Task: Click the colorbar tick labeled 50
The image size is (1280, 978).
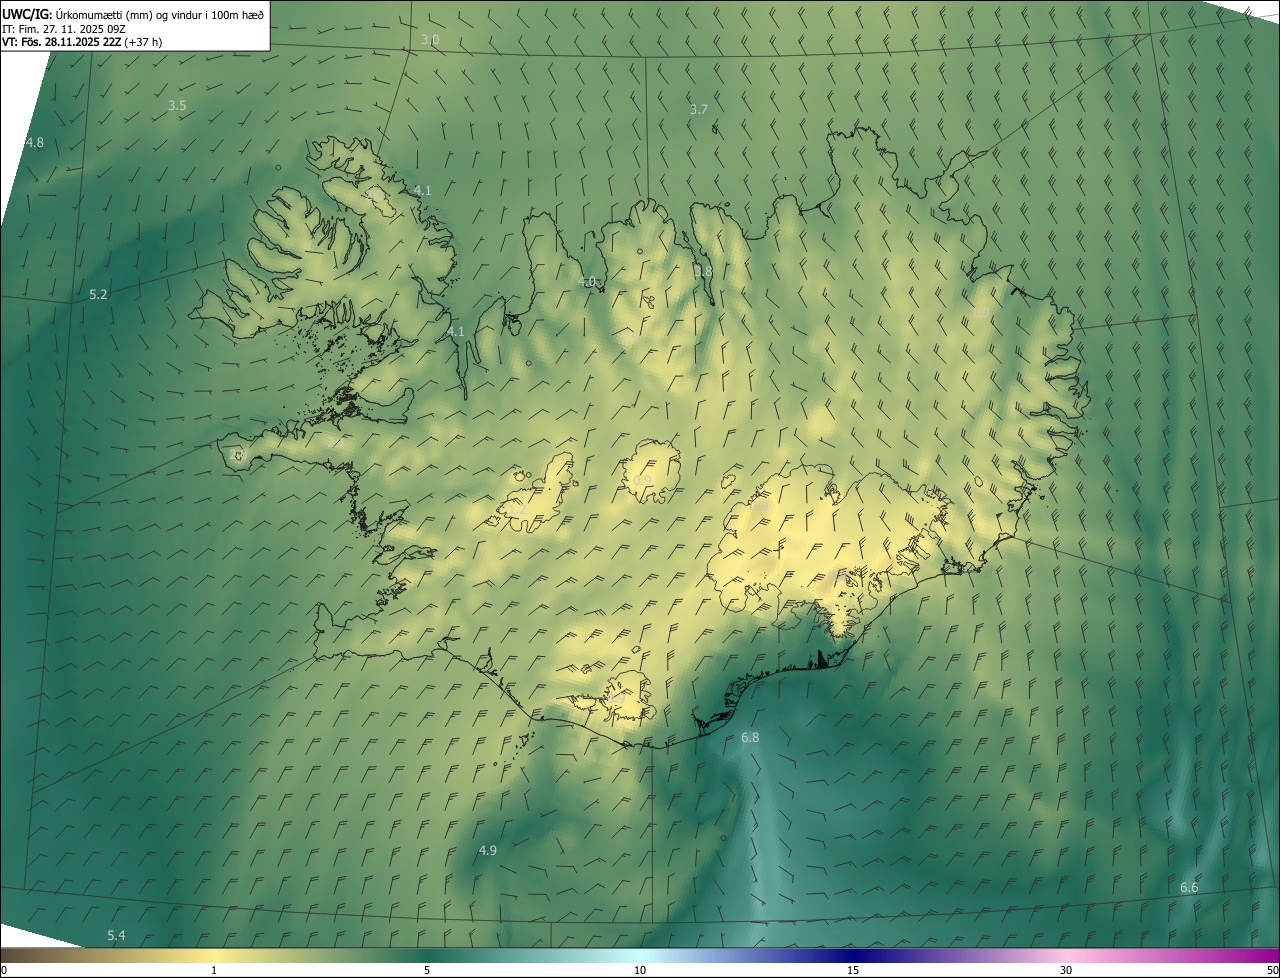Action: (1272, 970)
